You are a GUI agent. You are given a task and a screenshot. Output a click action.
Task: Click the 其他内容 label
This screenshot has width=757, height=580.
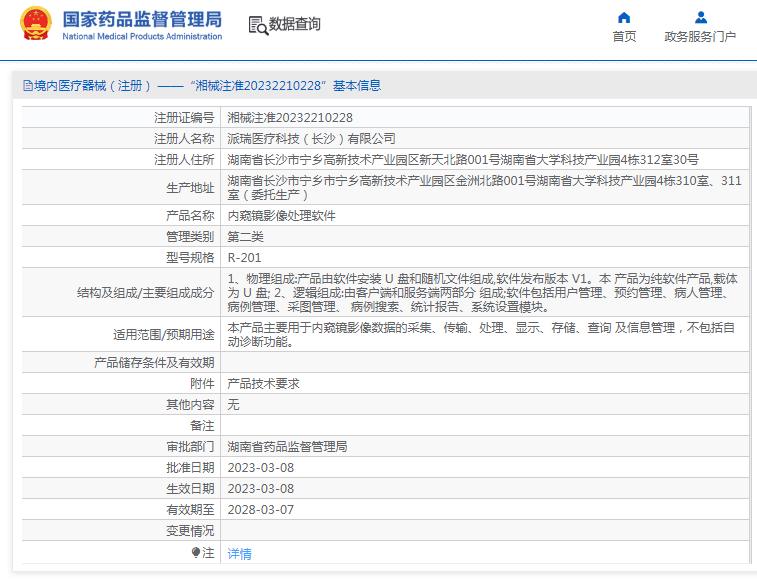(x=190, y=405)
